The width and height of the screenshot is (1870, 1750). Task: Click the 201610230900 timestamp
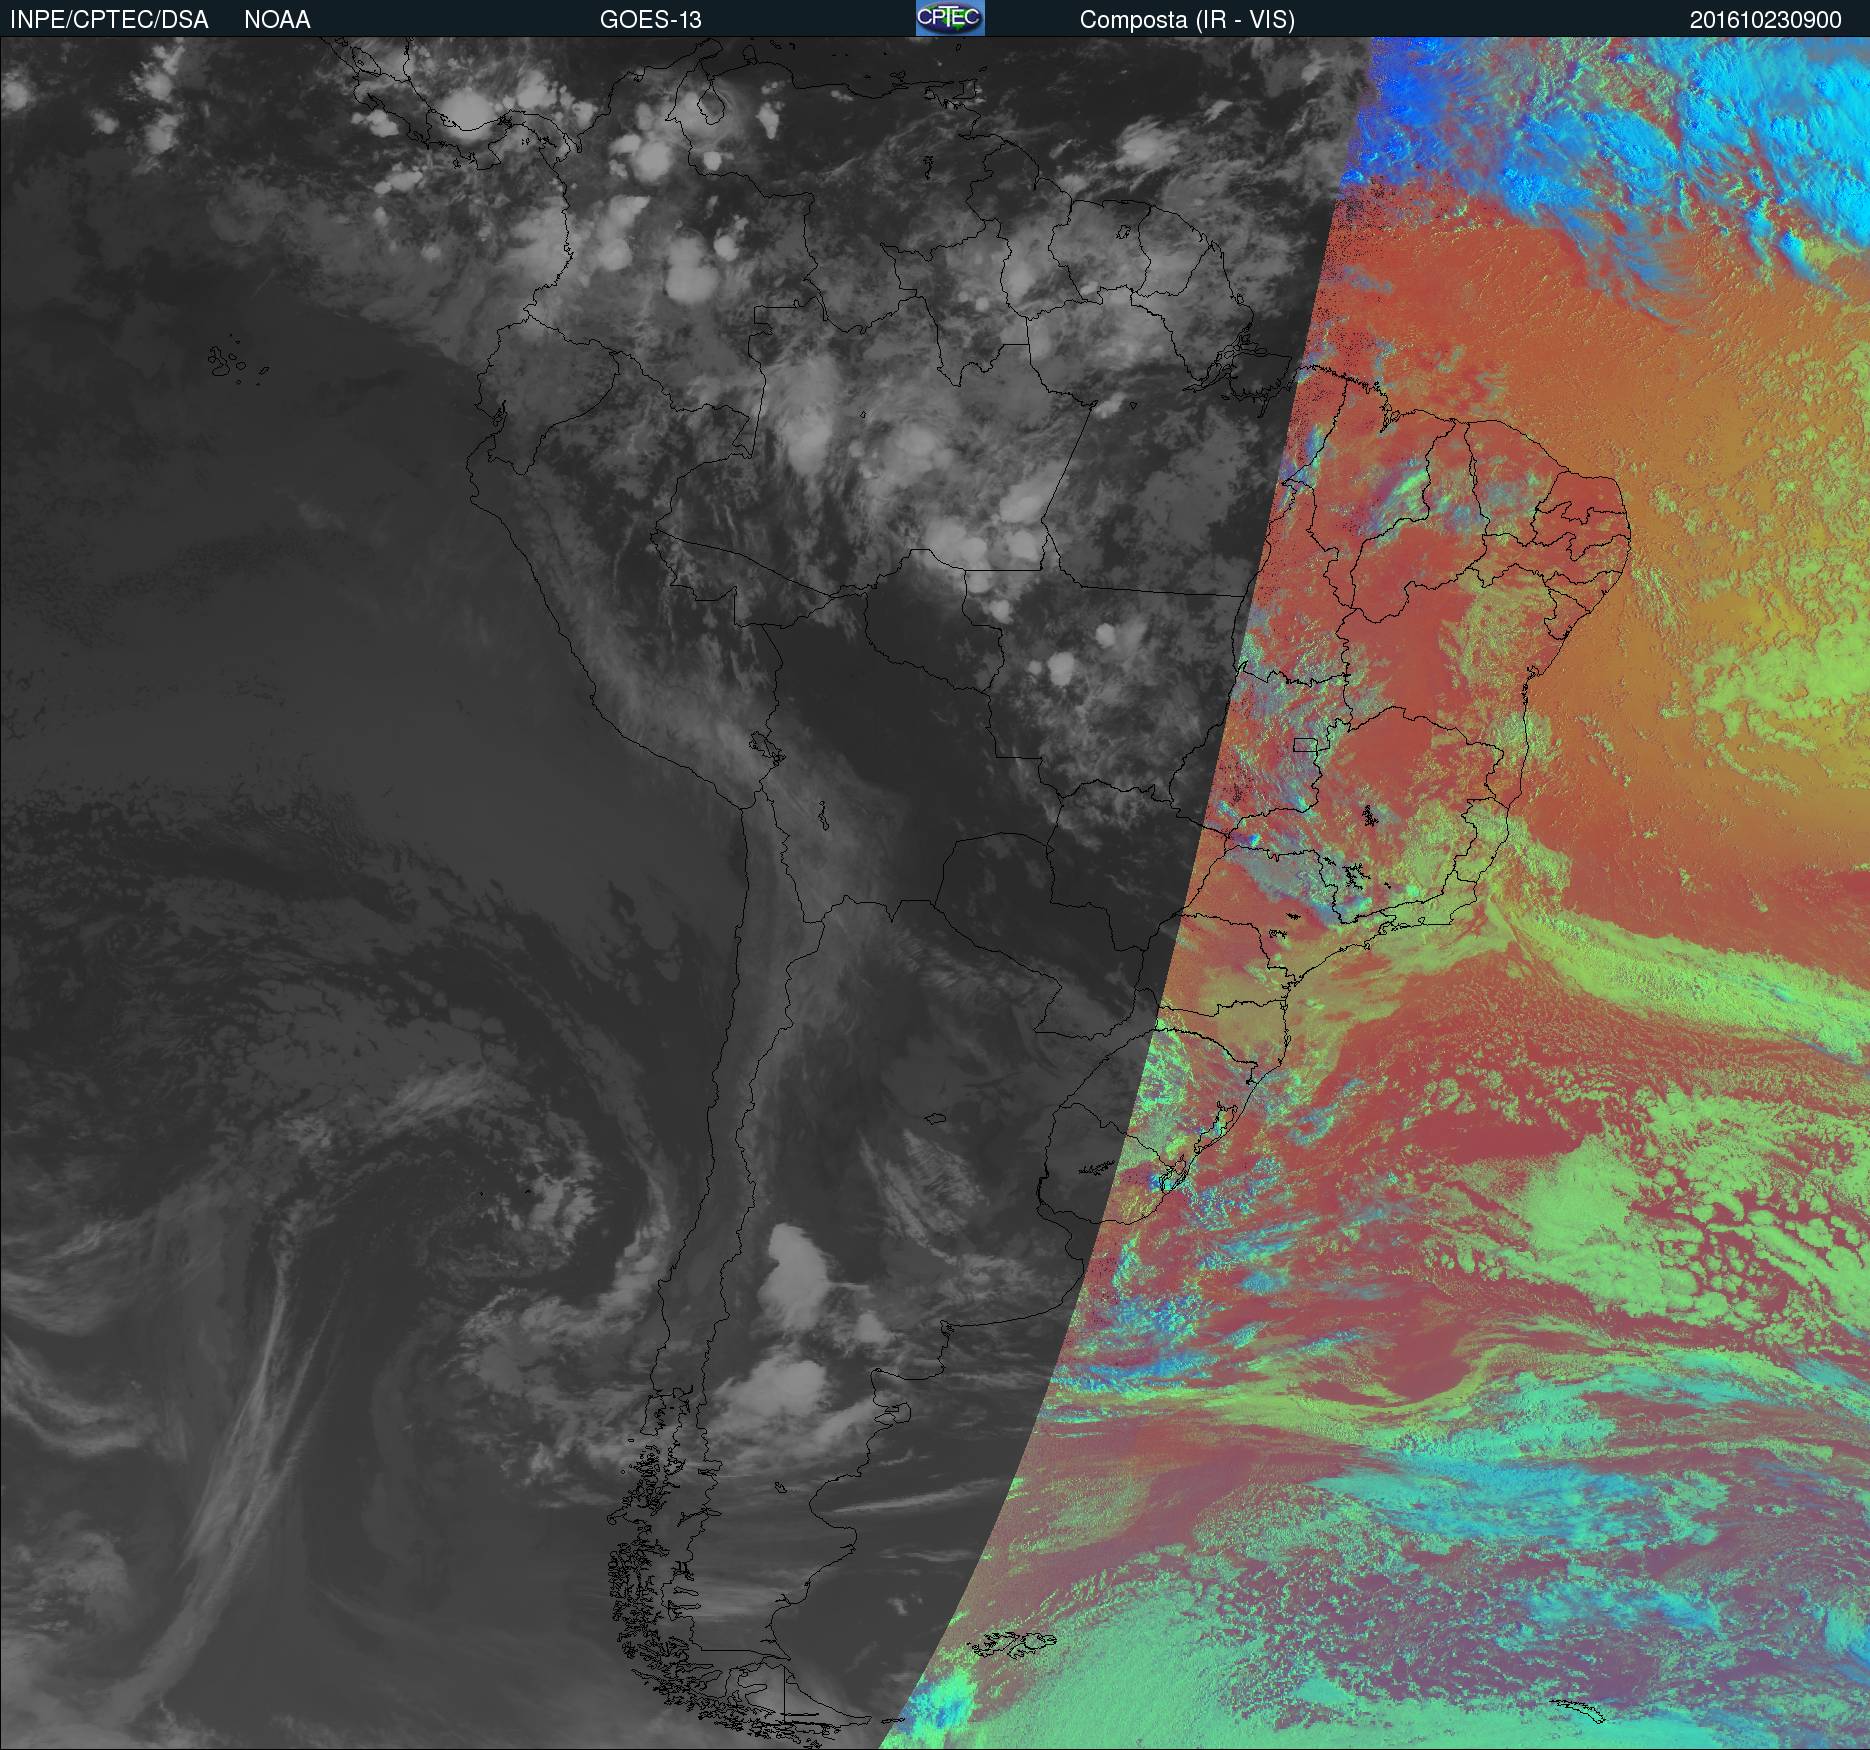1765,20
